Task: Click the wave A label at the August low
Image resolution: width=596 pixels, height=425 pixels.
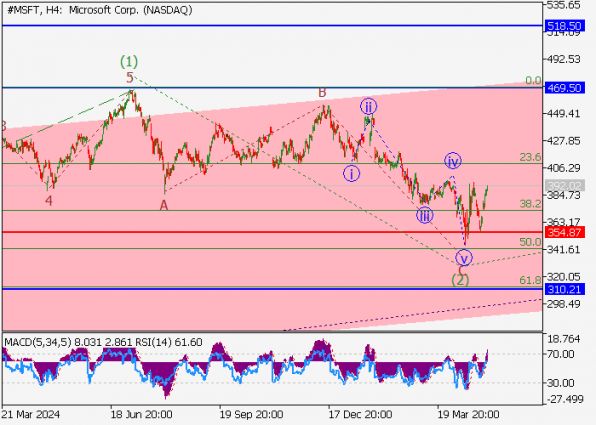Action: [x=164, y=206]
